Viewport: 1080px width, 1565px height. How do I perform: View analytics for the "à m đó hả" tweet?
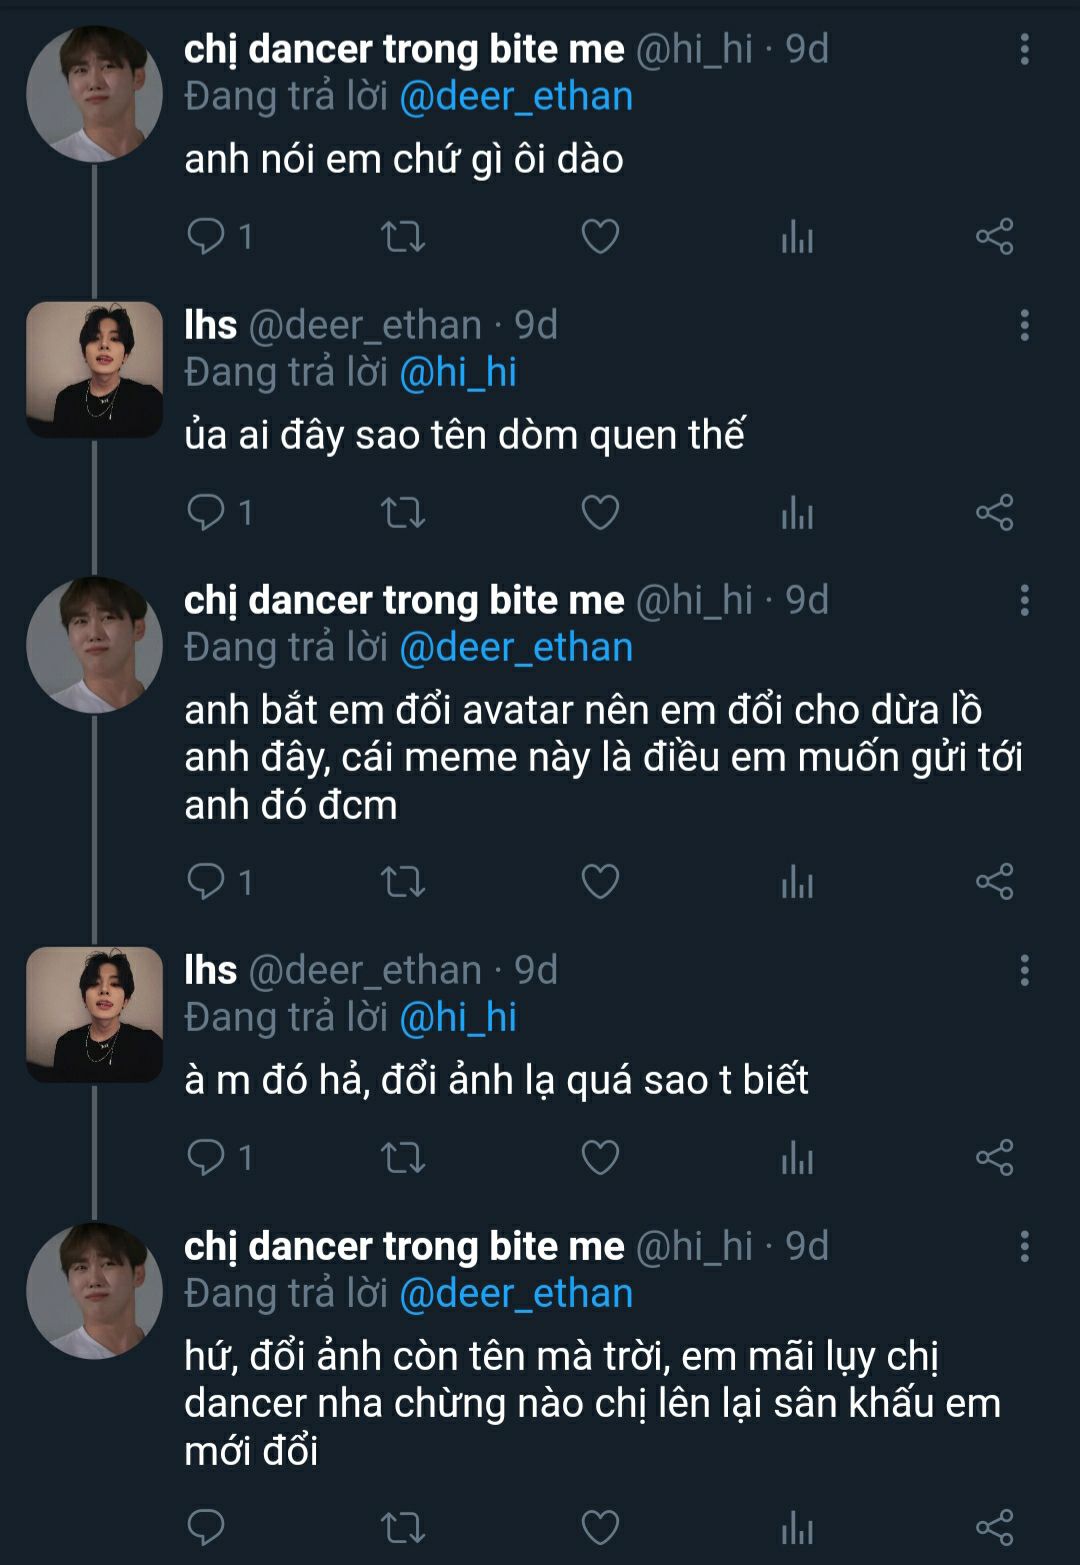coord(797,1158)
